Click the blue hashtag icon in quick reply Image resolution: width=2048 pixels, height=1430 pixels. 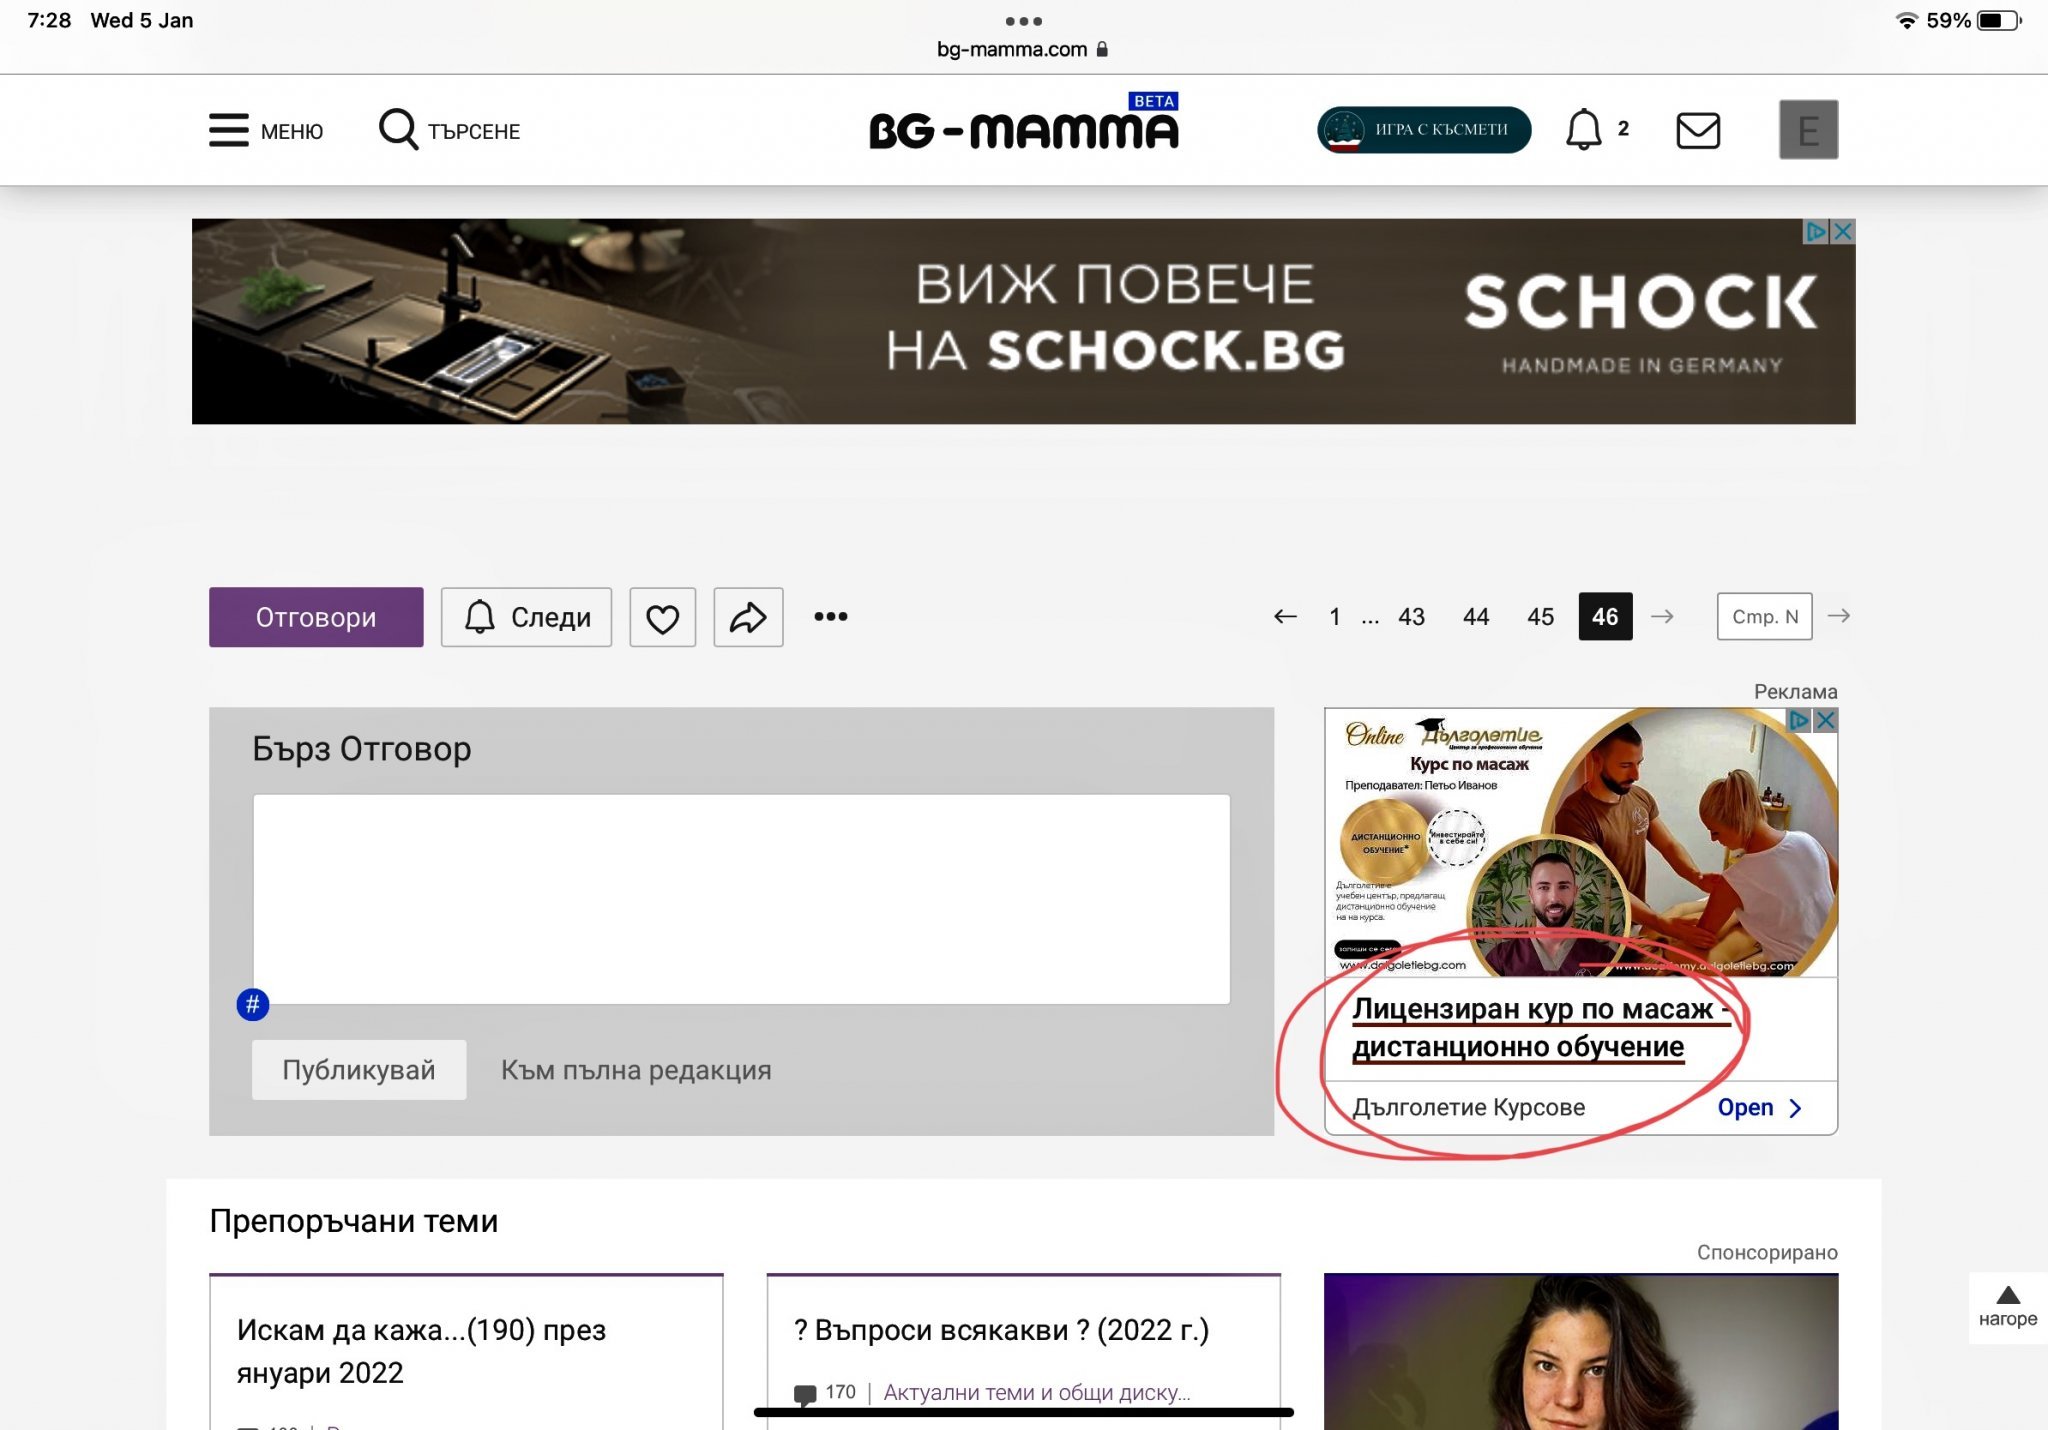pyautogui.click(x=253, y=1004)
